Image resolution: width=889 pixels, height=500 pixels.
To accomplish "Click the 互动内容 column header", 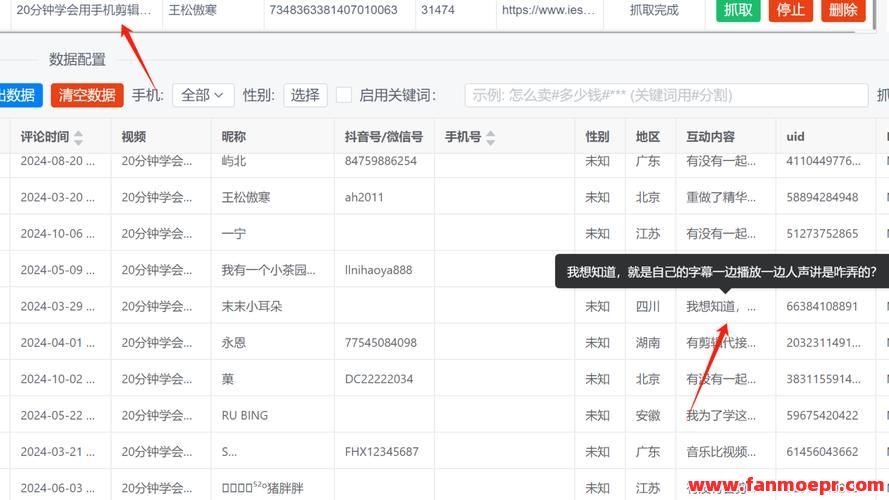I will pos(710,137).
